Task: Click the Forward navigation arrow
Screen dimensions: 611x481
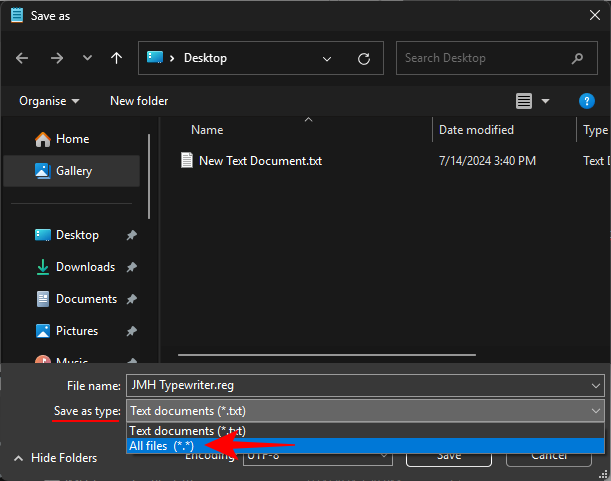Action: [x=56, y=58]
